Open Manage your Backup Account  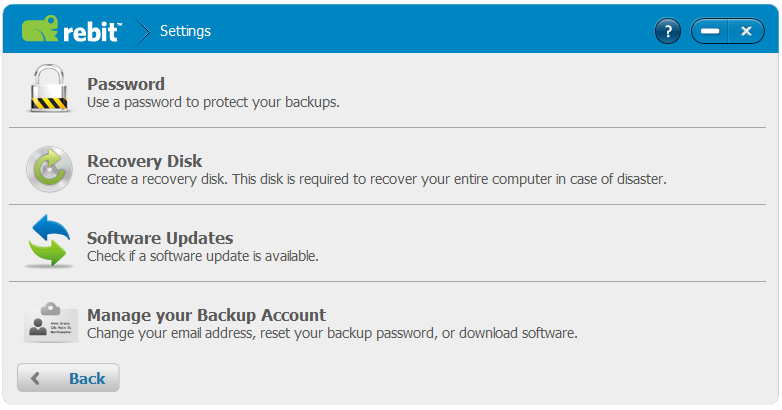pyautogui.click(x=206, y=315)
